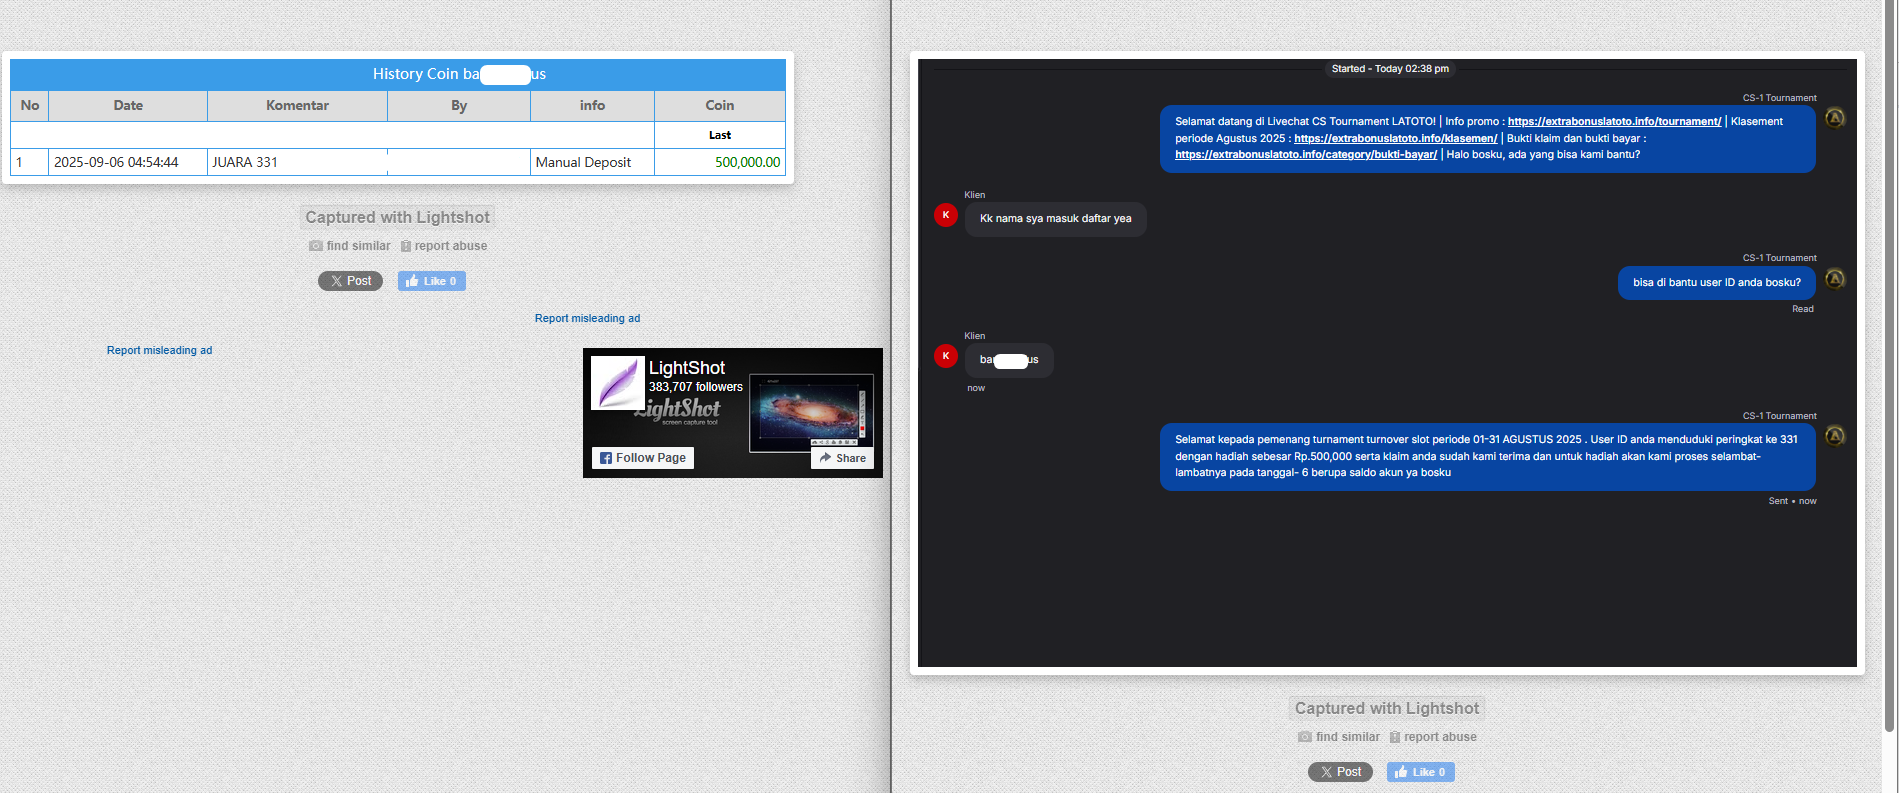Click 'Komentar' column header
The height and width of the screenshot is (793, 1899).
click(297, 105)
